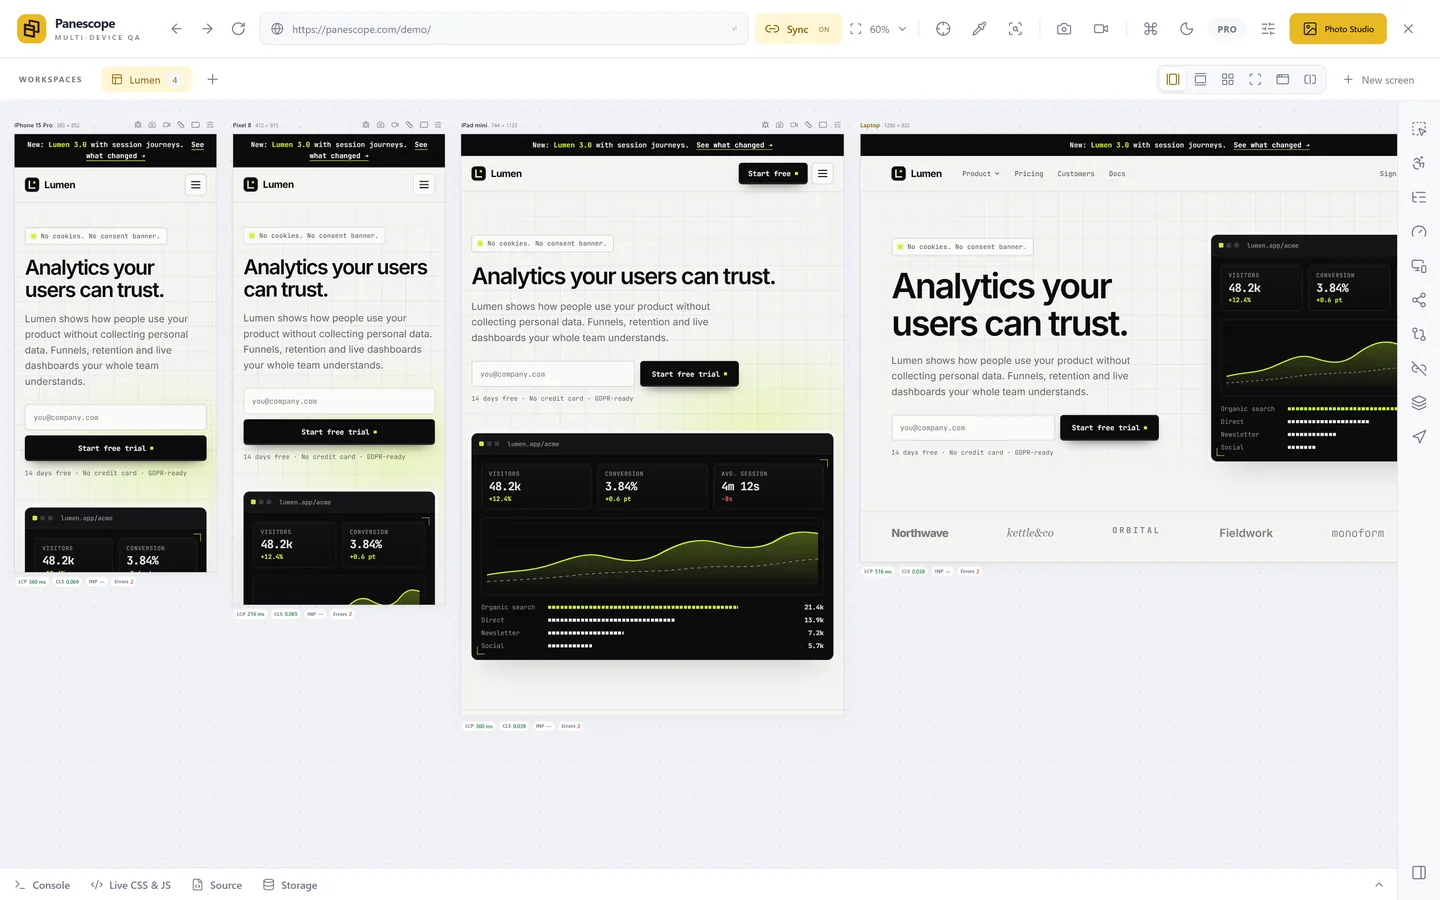This screenshot has width=1440, height=900.
Task: Add a new workspace with plus button
Action: point(212,79)
